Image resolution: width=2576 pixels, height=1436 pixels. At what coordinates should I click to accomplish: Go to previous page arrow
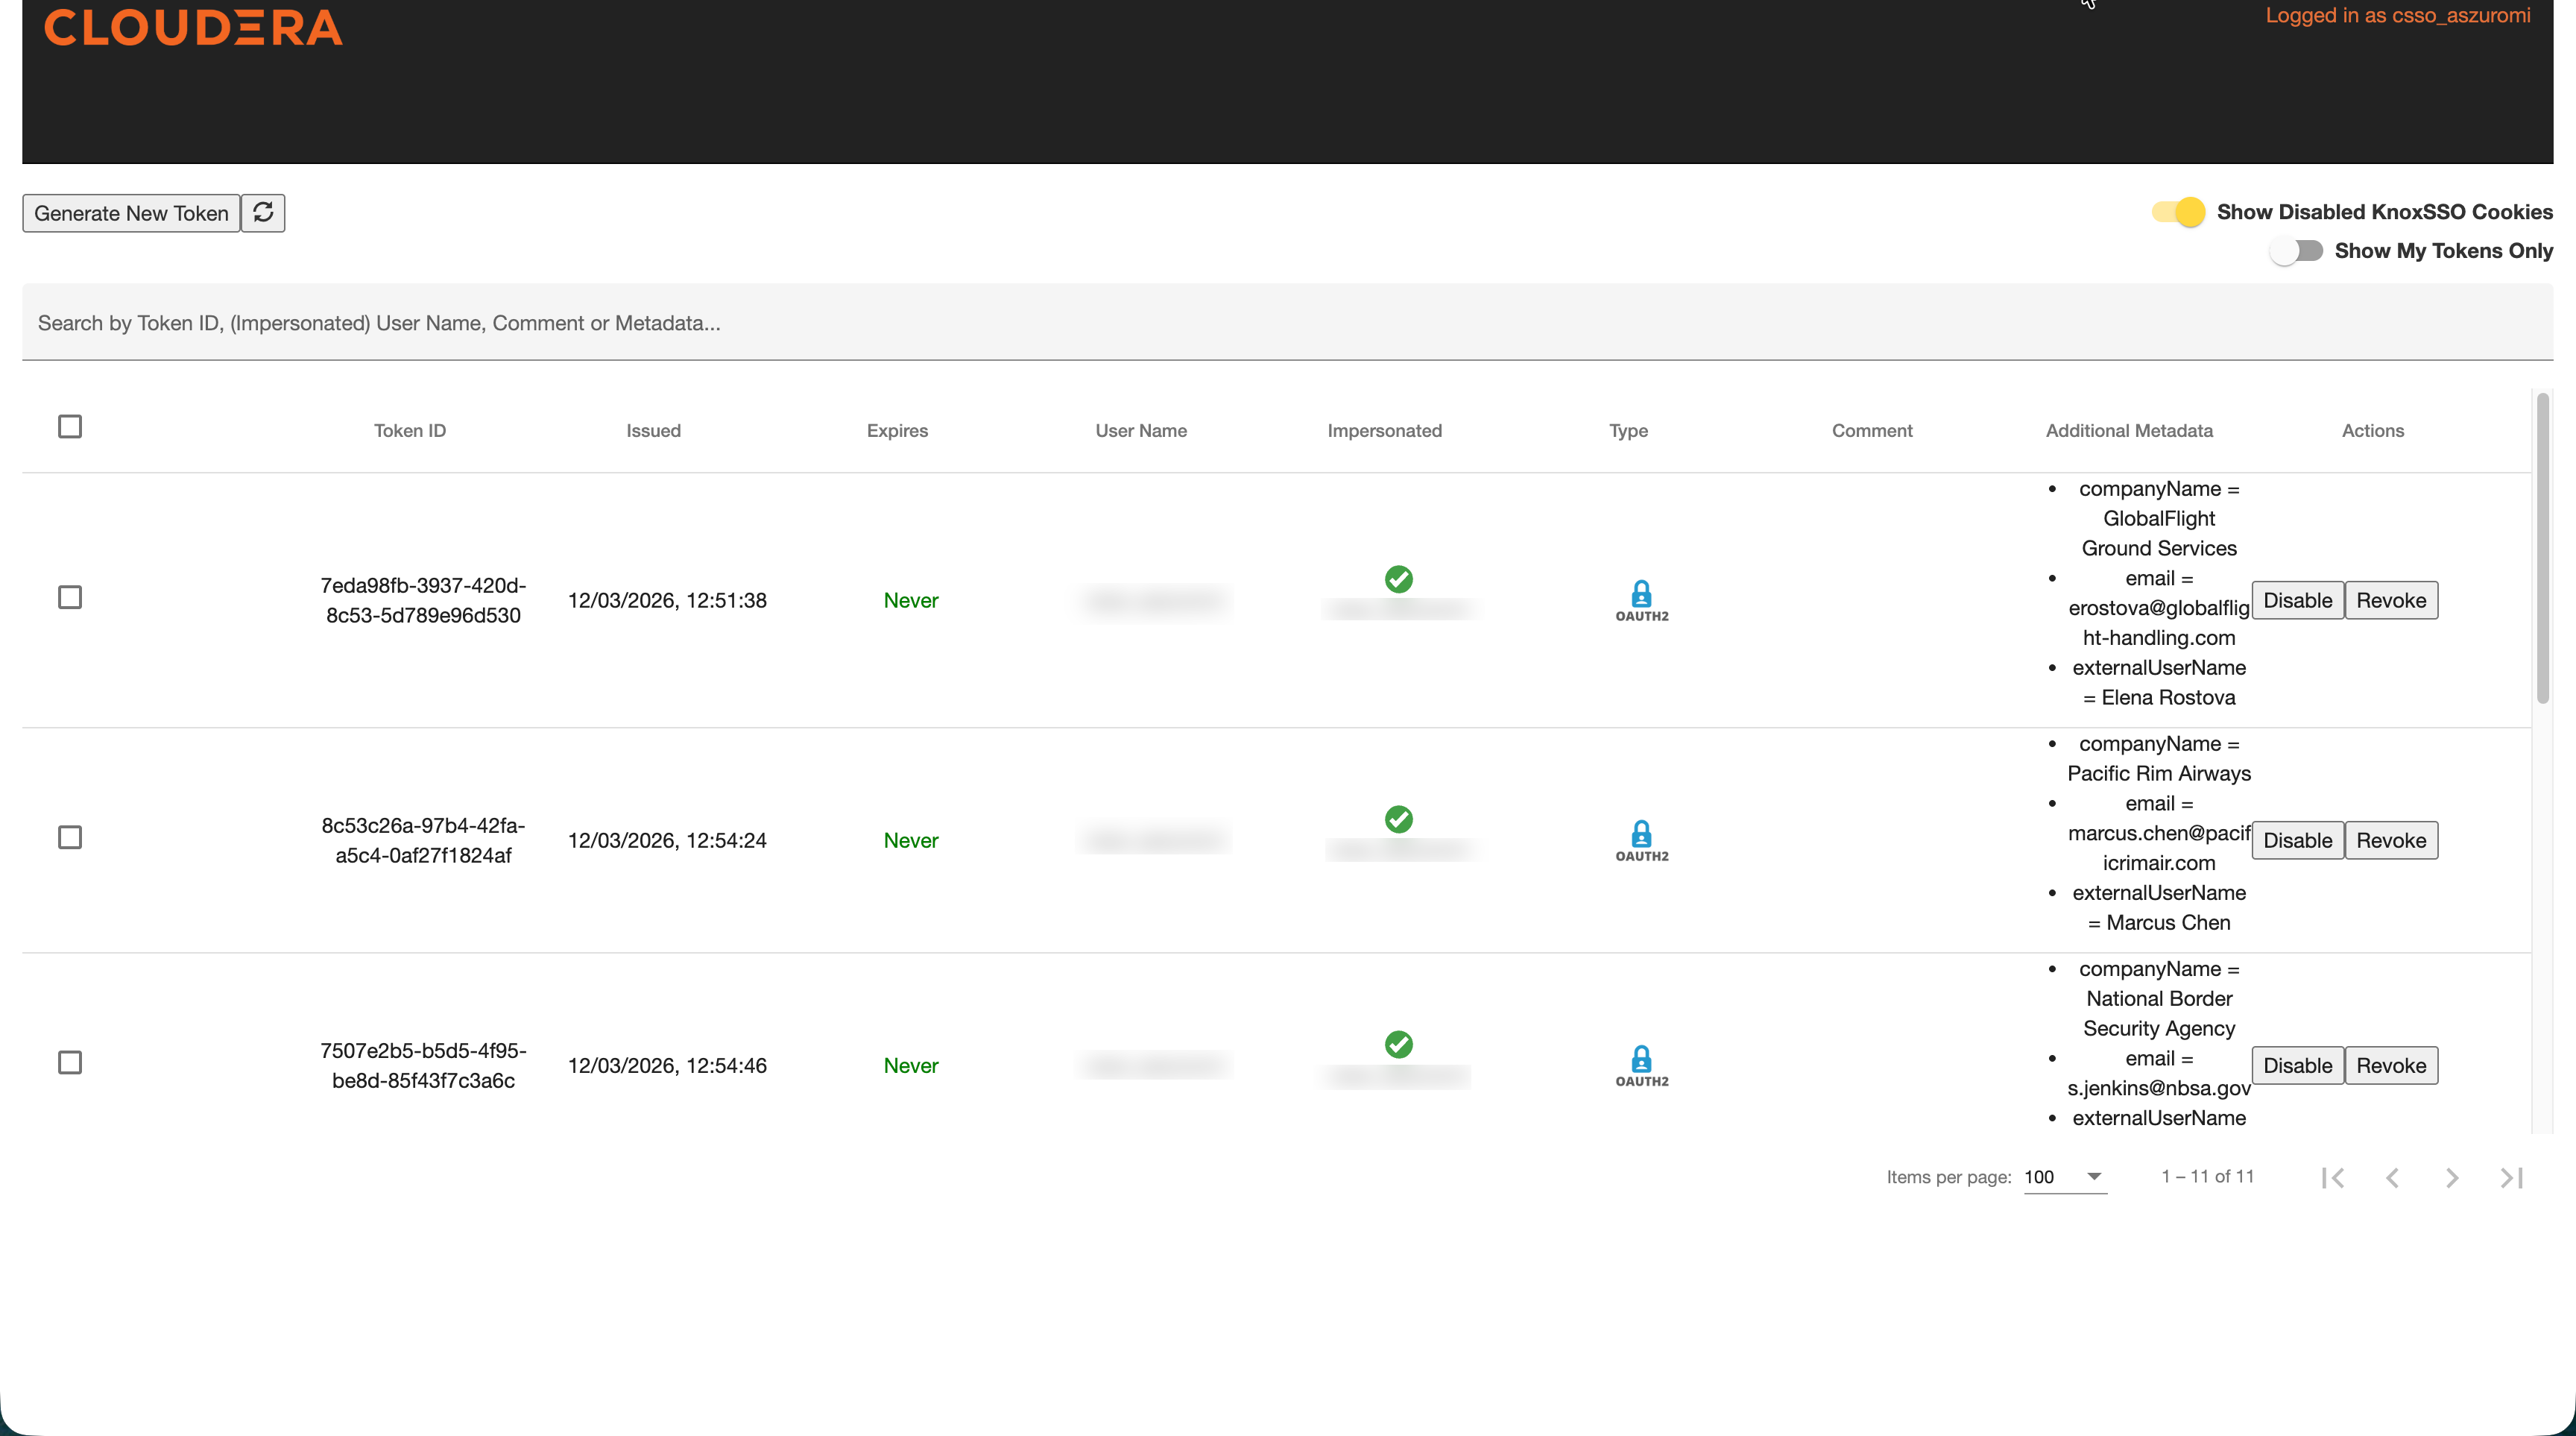pyautogui.click(x=2392, y=1177)
